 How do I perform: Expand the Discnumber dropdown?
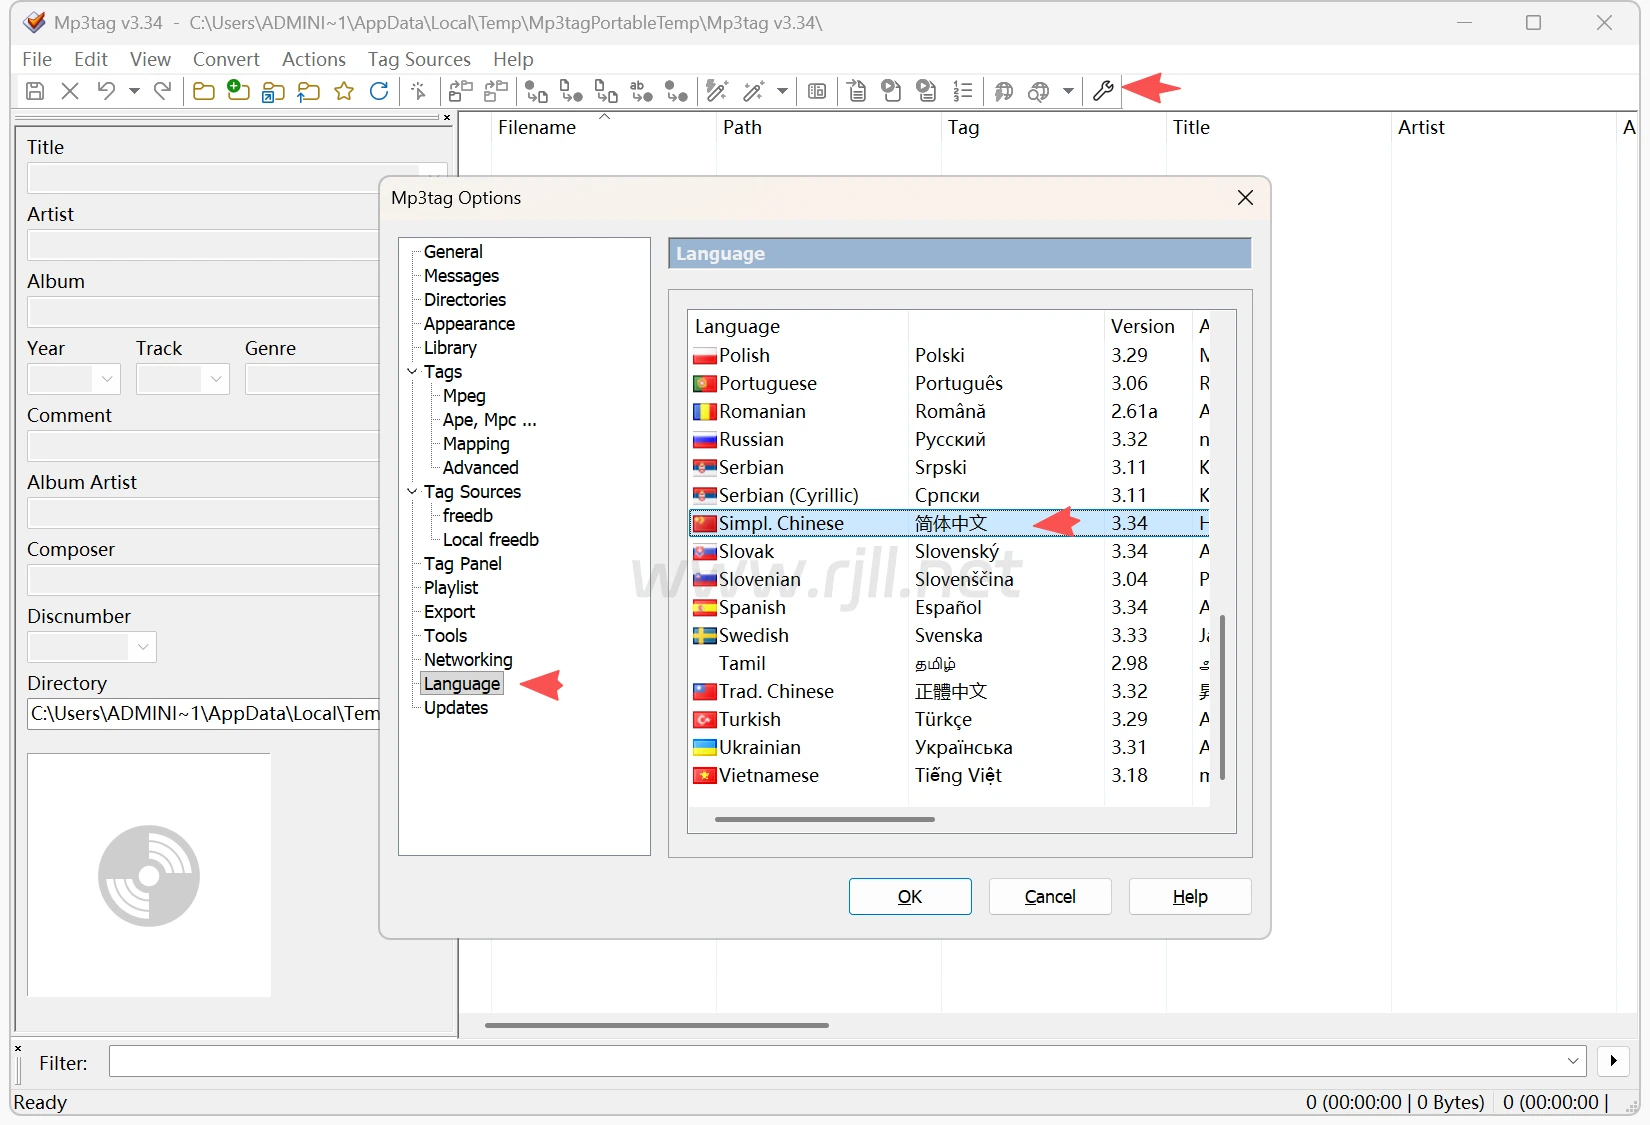[x=143, y=647]
